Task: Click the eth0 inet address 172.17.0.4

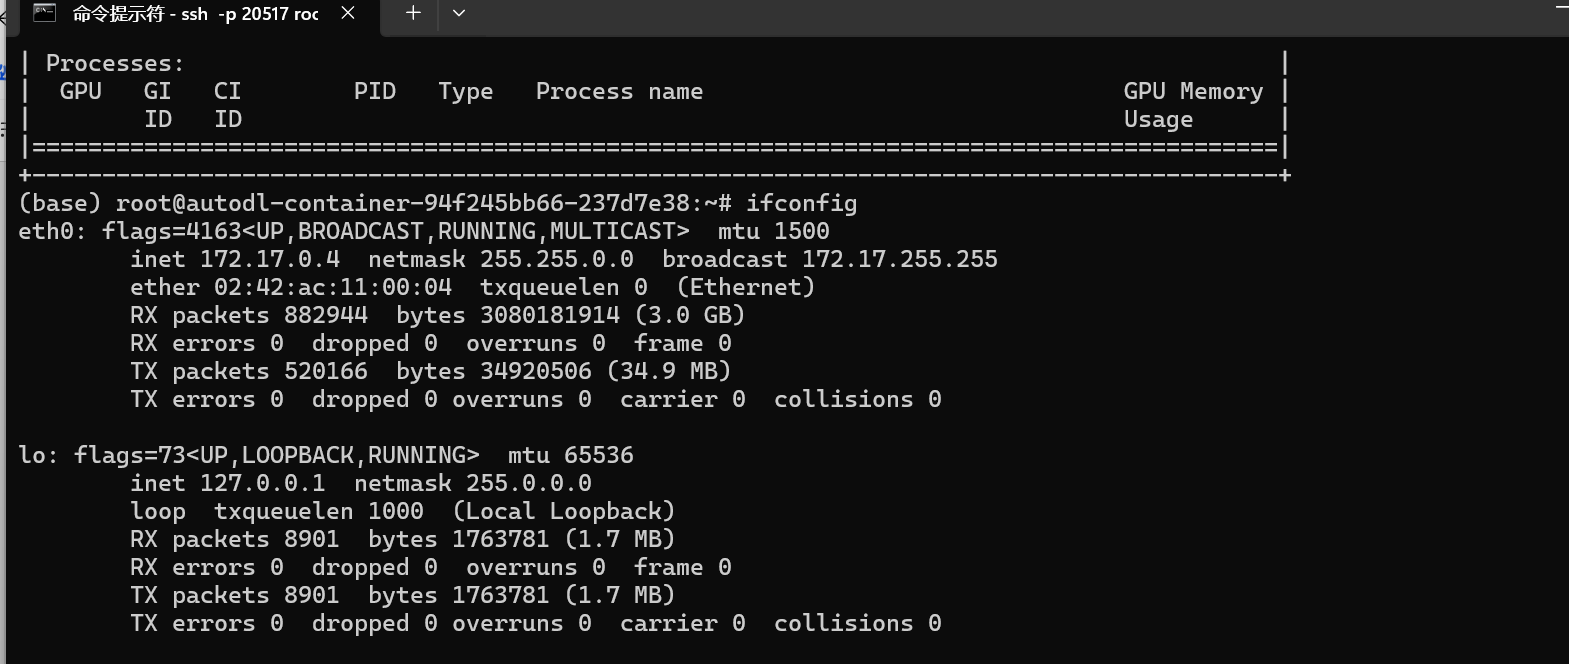Action: (269, 259)
